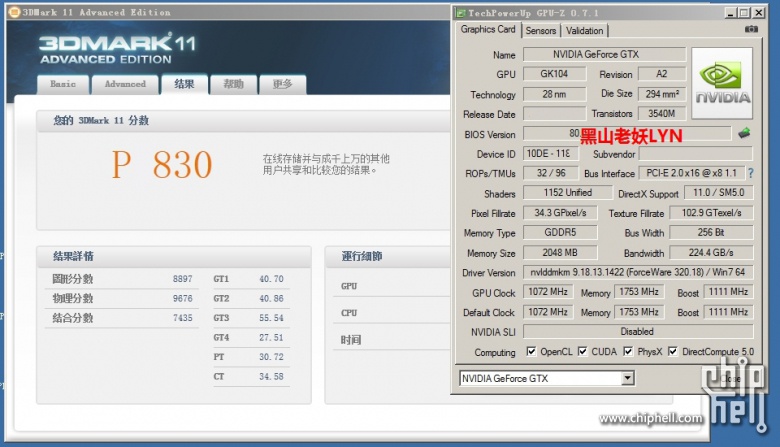Click the GPU-Z title bar app icon
Screen dimensions: 780x447
coord(460,12)
